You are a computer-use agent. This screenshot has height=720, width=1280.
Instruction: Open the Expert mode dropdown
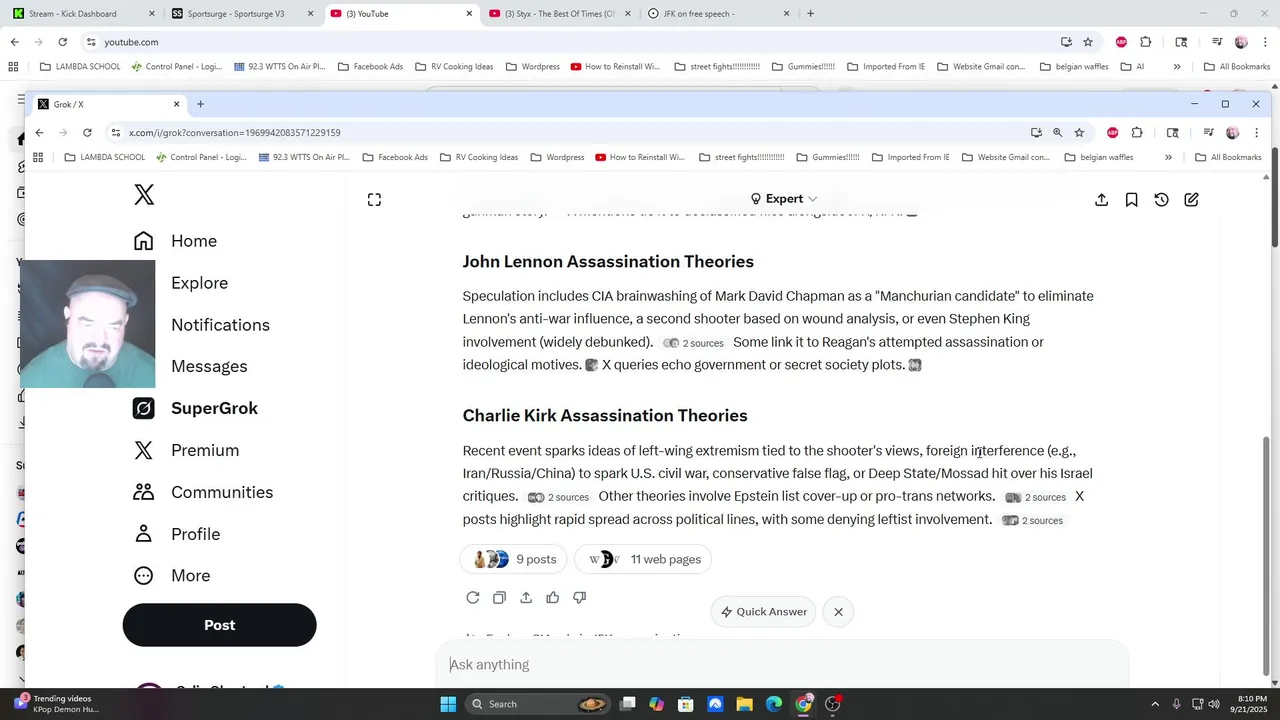pos(784,199)
